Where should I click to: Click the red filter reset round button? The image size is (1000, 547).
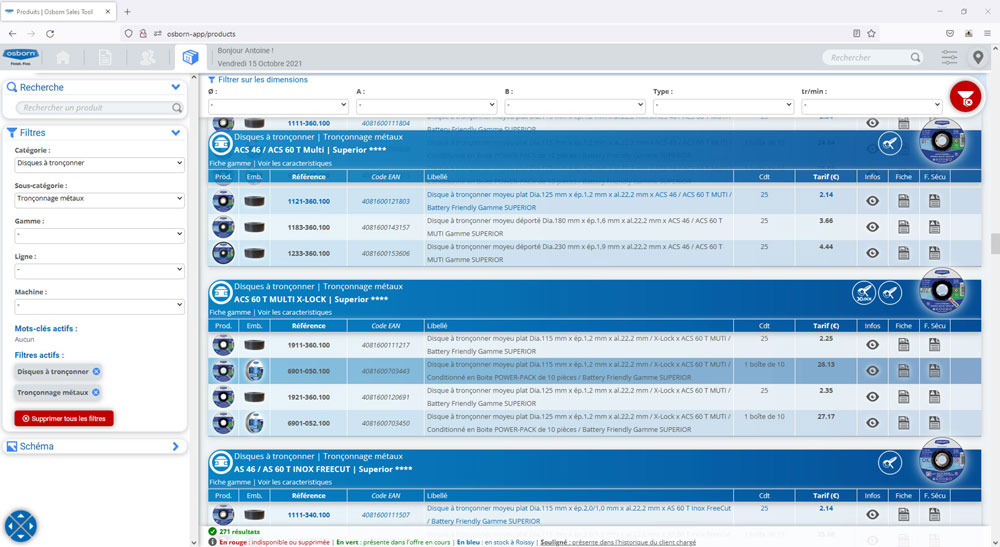click(966, 97)
